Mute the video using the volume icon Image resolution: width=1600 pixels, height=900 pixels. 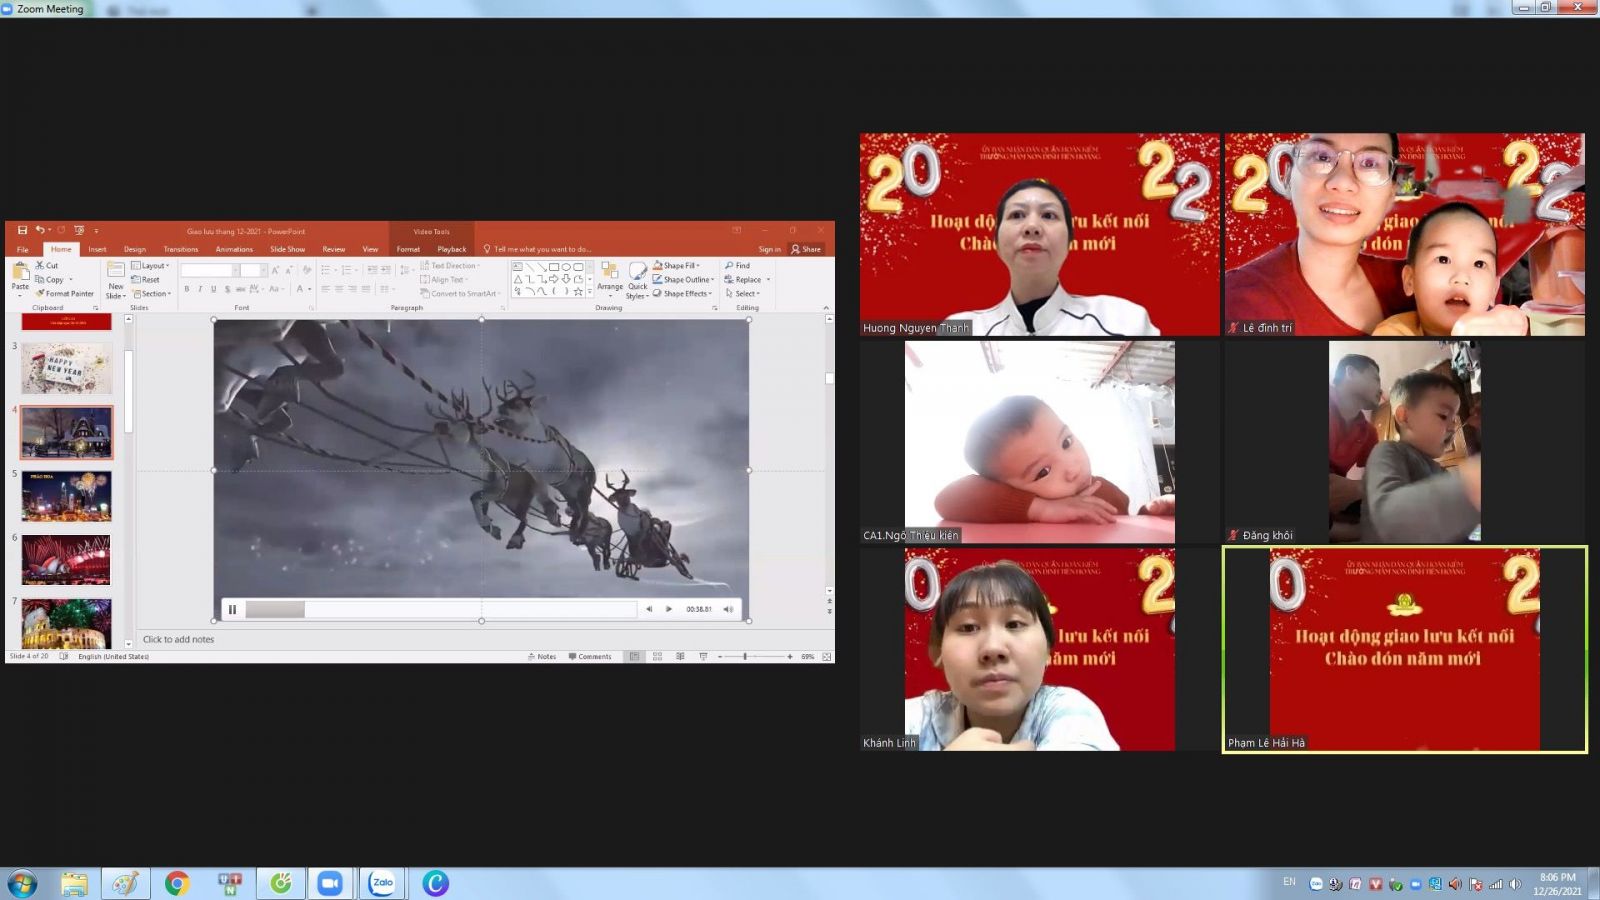pos(728,609)
